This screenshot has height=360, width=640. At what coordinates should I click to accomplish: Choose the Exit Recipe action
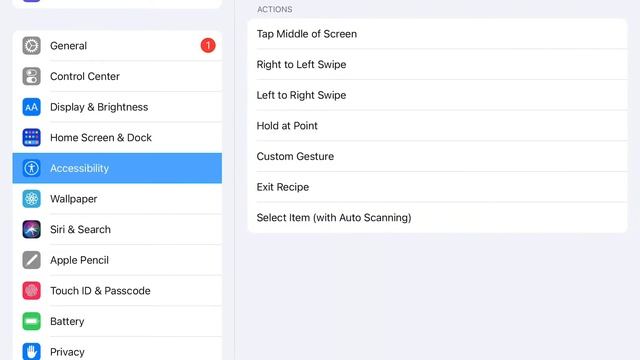coord(437,187)
